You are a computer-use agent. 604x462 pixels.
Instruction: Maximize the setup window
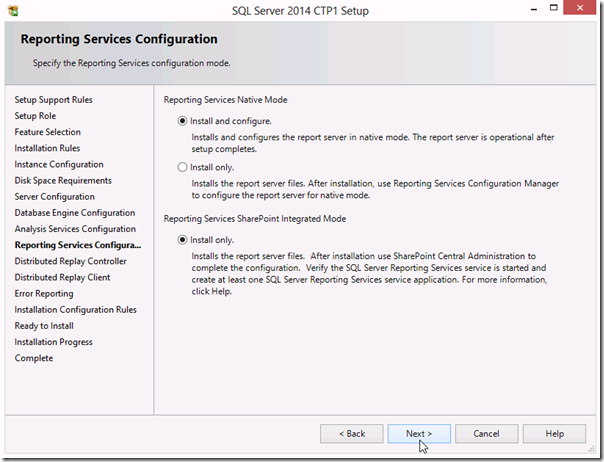[554, 8]
